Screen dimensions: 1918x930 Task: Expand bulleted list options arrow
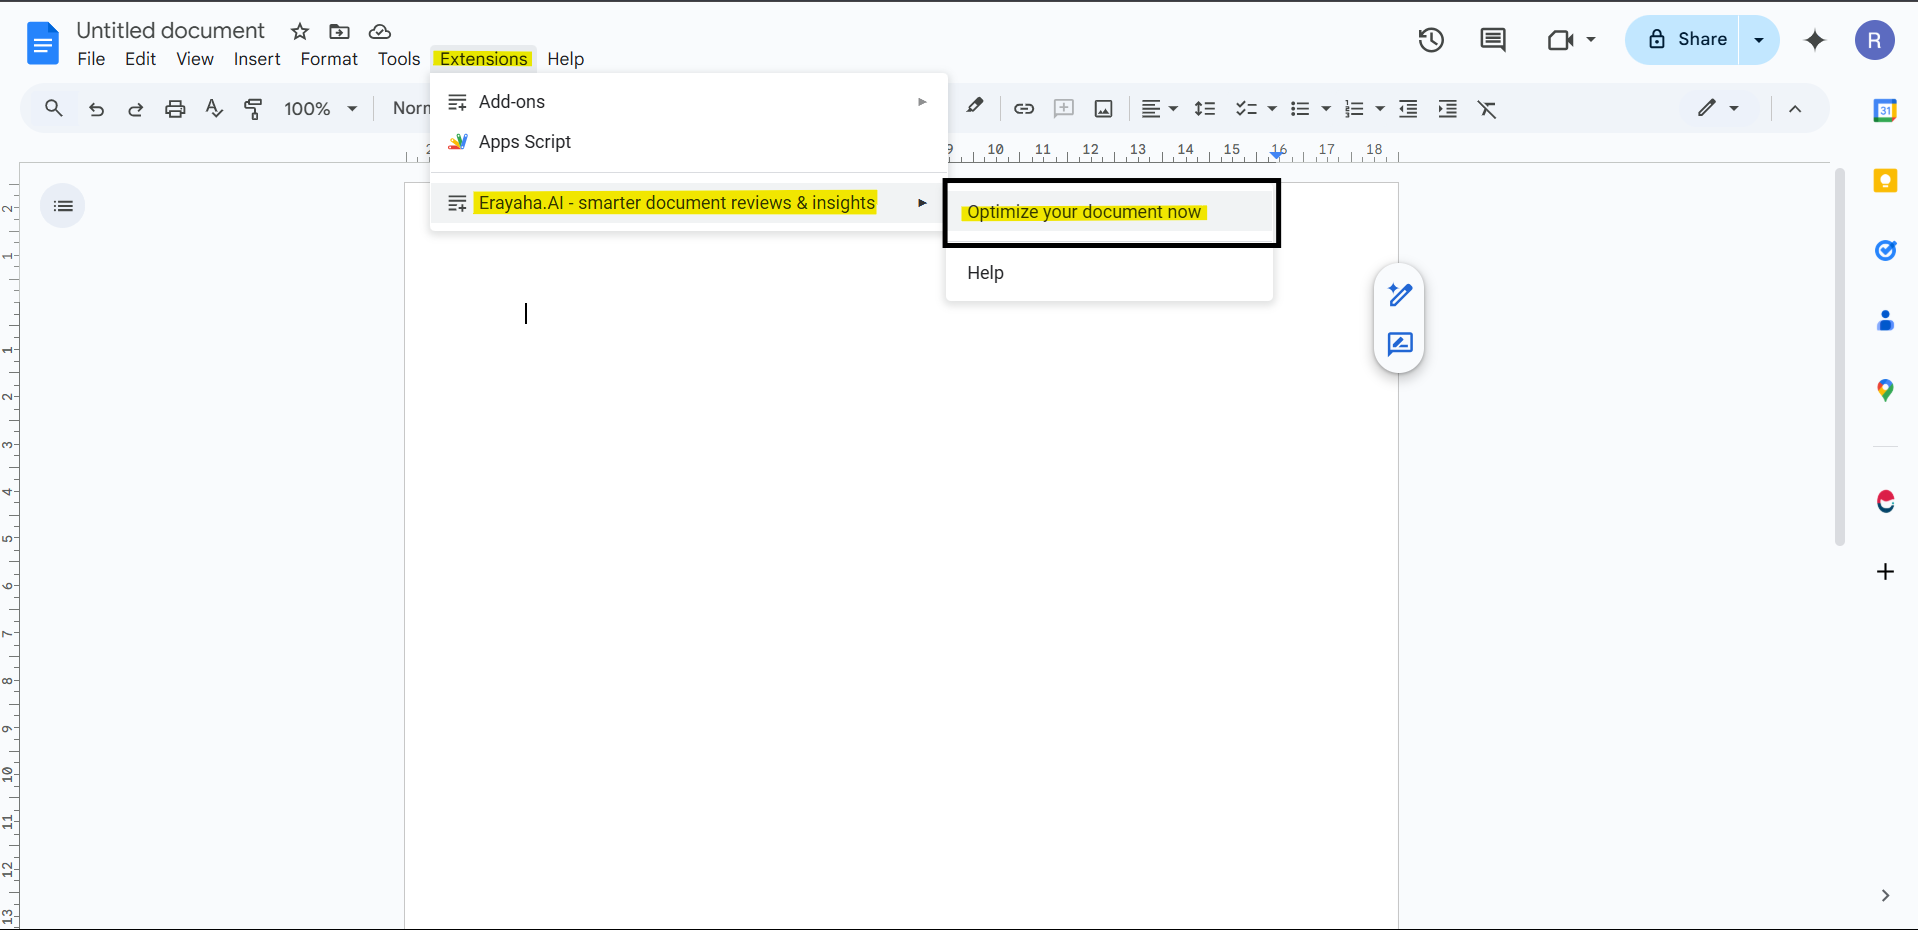(1326, 109)
